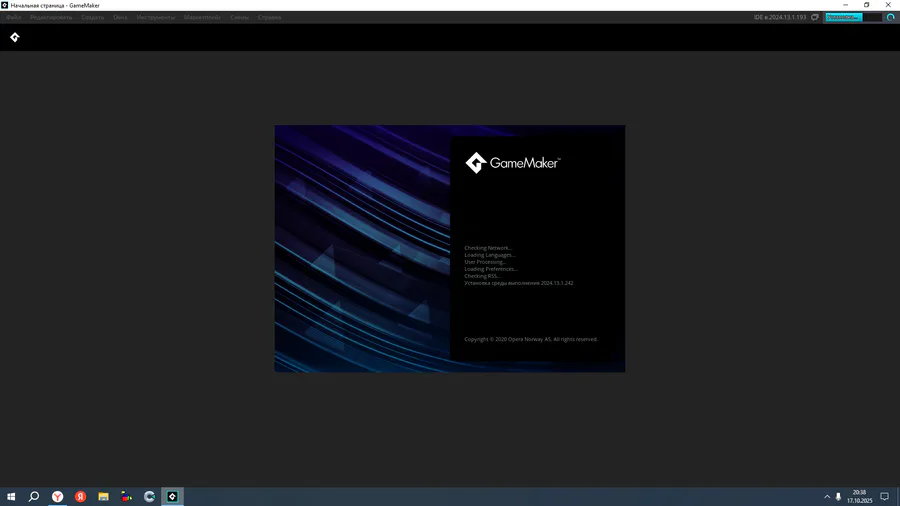
Task: Open the colorful app icon next to File Explorer
Action: [x=126, y=496]
